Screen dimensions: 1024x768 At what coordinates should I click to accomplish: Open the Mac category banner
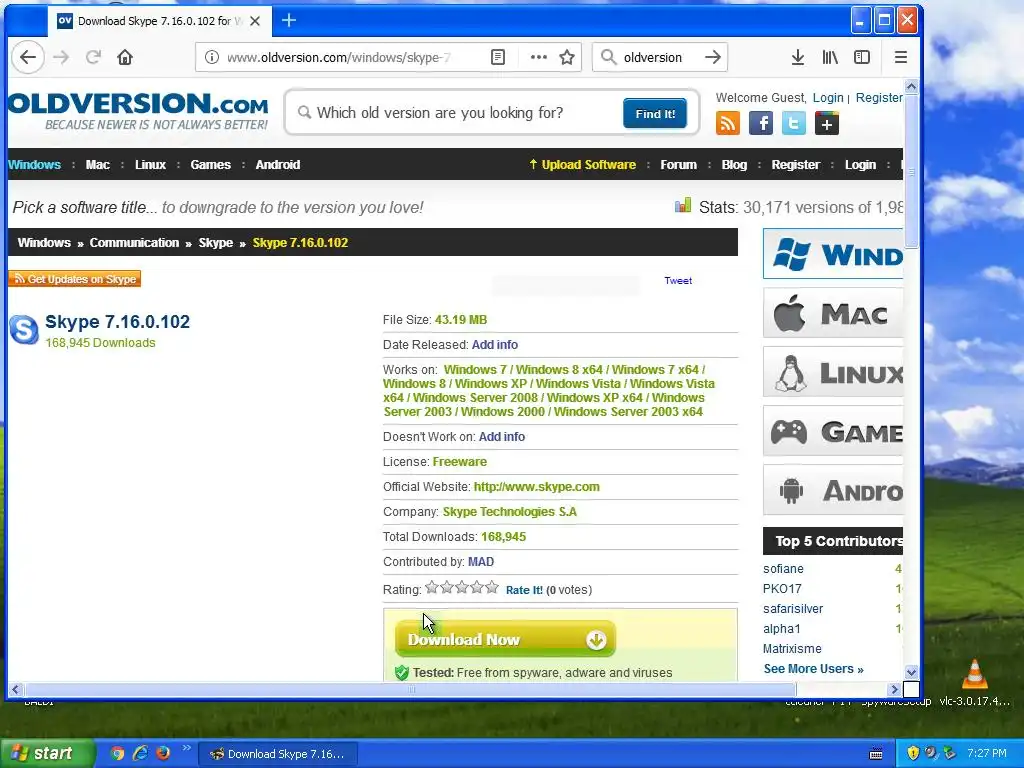coord(833,313)
